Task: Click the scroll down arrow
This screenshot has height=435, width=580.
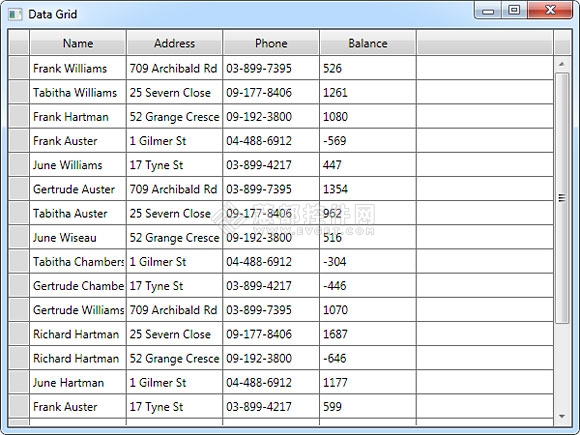Action: click(x=562, y=417)
